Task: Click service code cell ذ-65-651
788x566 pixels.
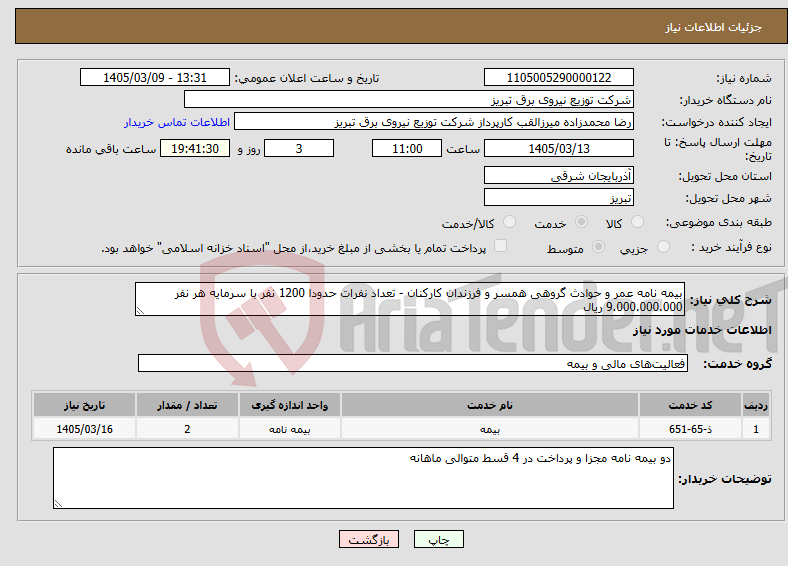Action: coord(691,429)
